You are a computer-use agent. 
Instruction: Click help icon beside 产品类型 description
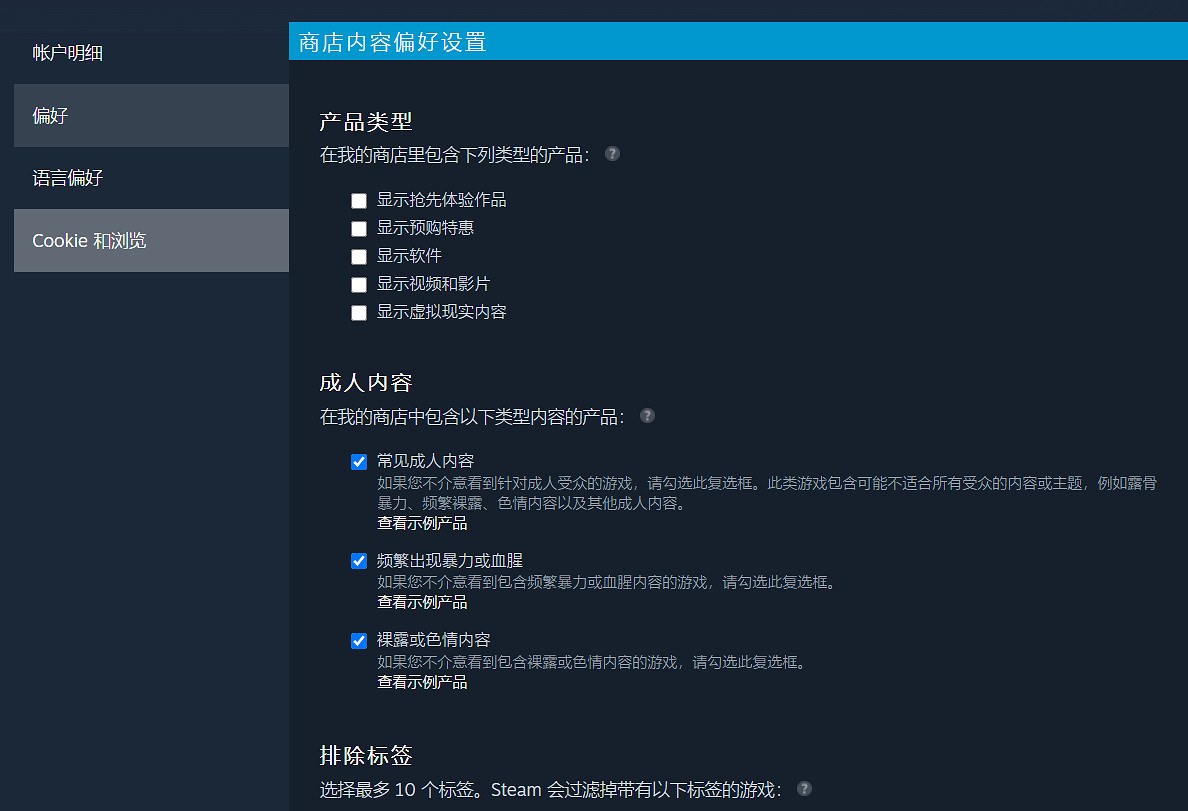612,154
